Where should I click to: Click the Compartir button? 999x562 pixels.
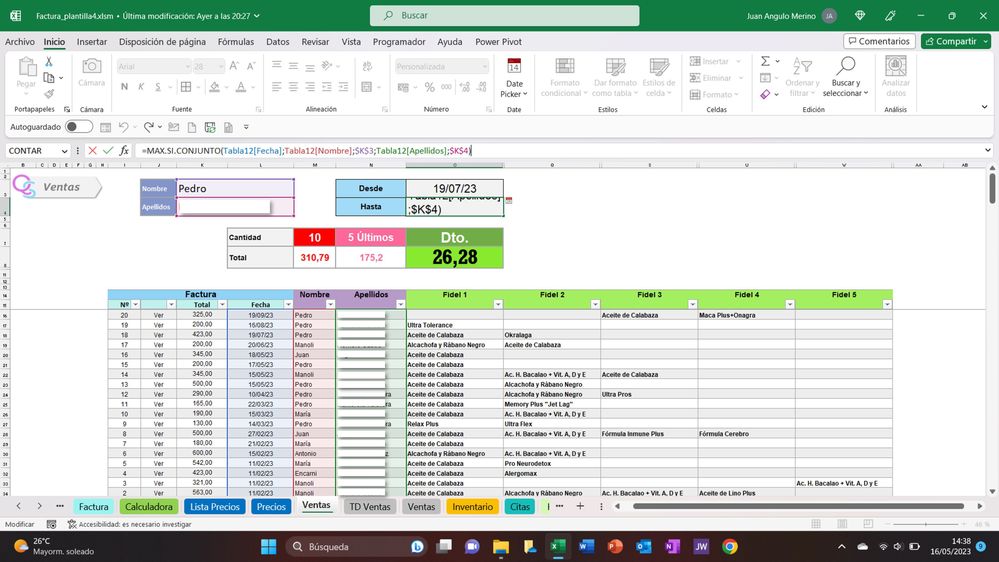(x=955, y=42)
